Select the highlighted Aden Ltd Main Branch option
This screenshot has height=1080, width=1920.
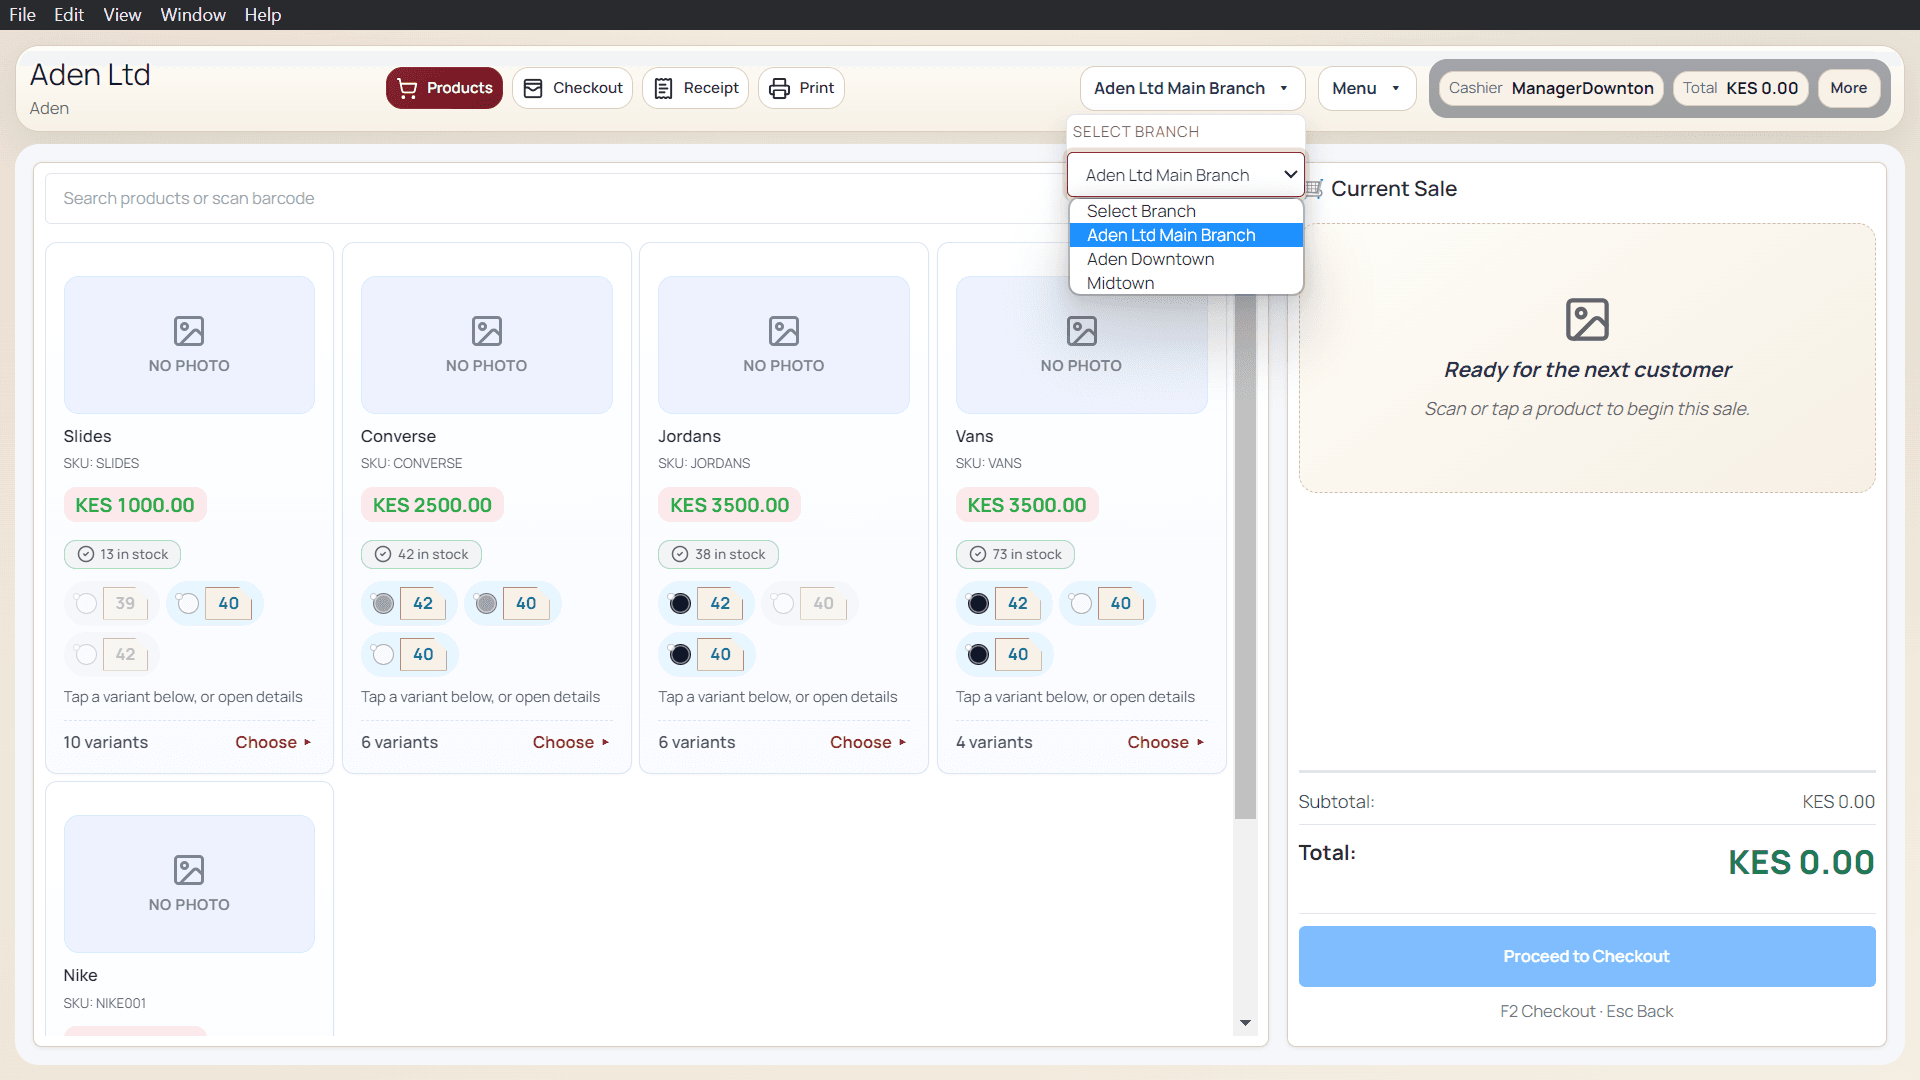pos(1186,235)
